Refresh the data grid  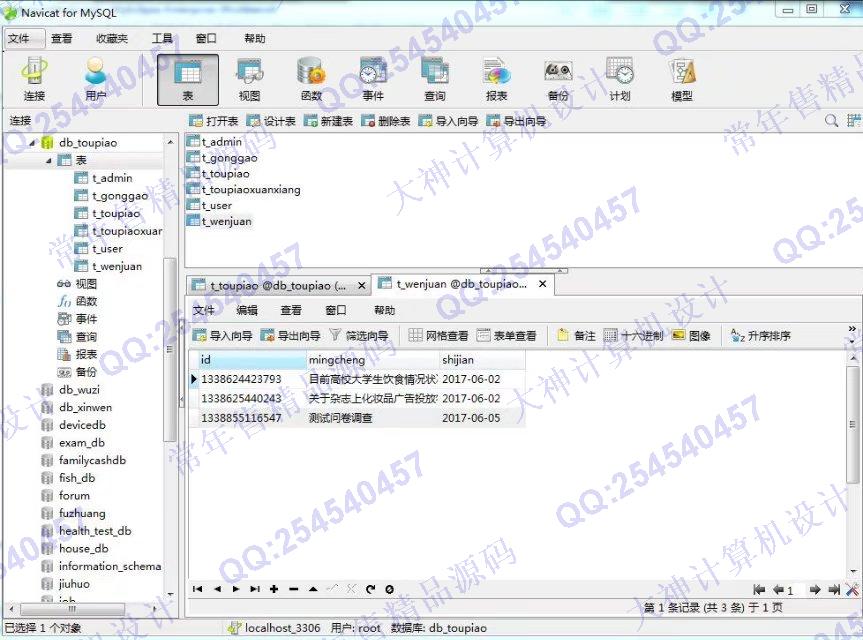pyautogui.click(x=370, y=589)
